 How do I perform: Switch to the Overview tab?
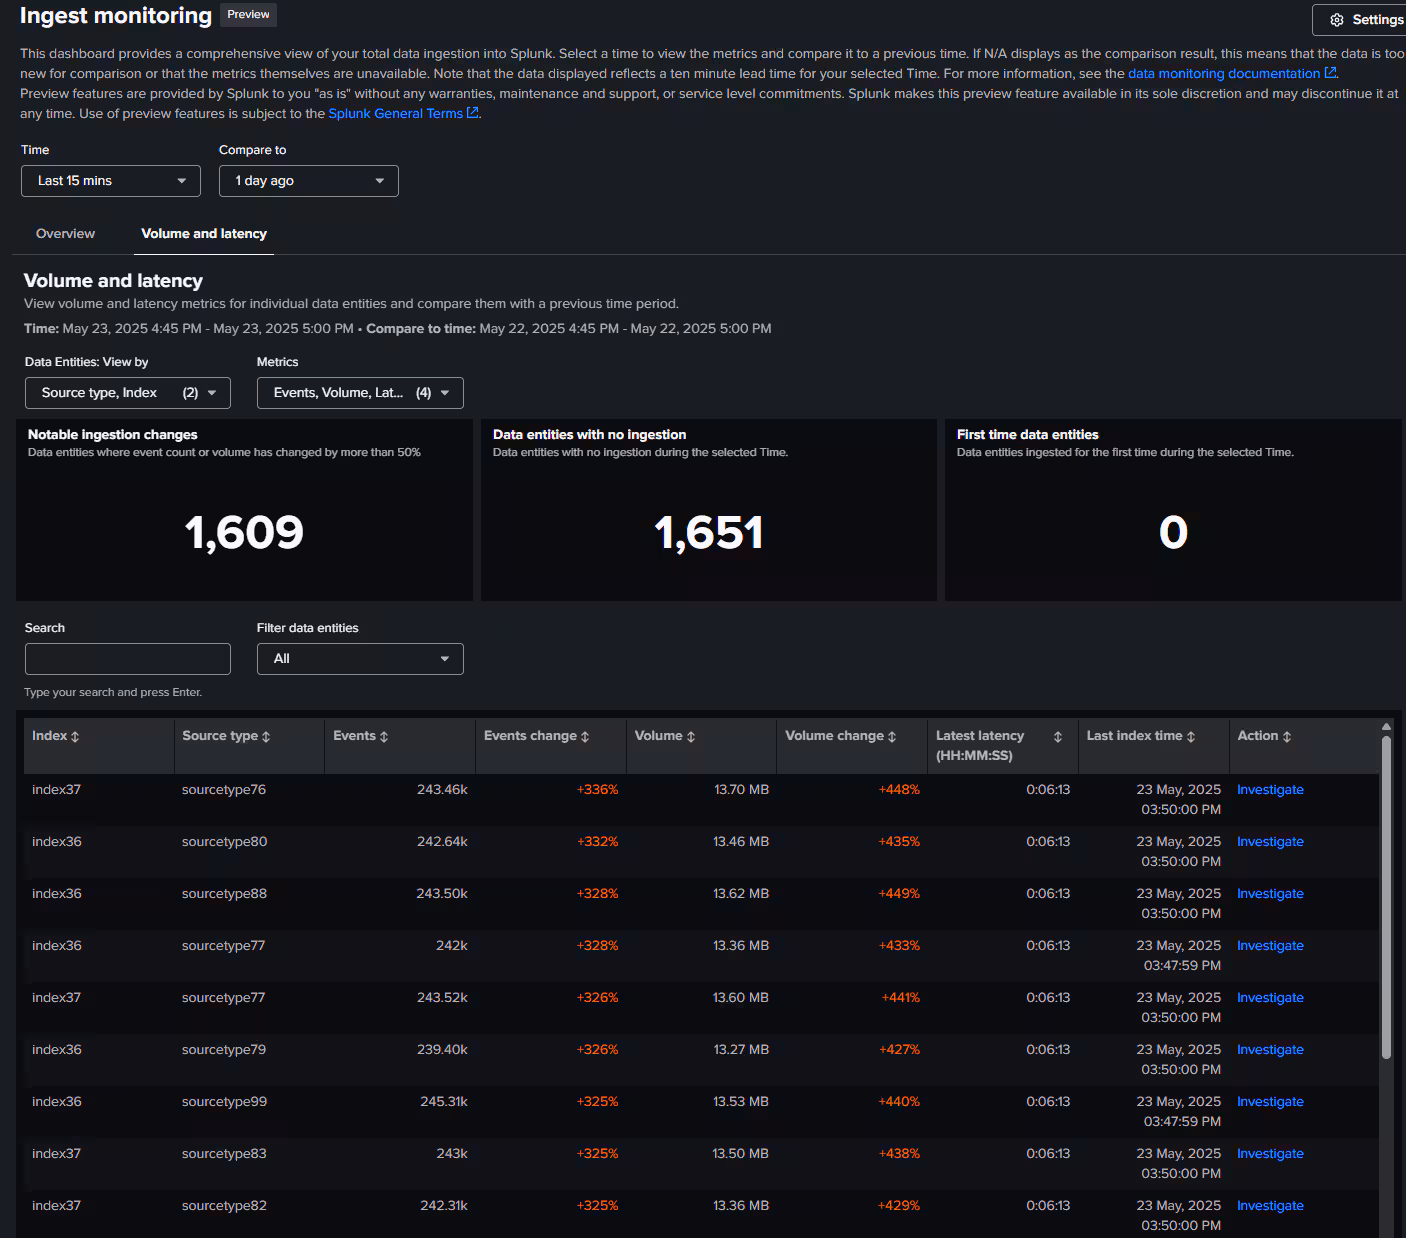click(x=65, y=234)
